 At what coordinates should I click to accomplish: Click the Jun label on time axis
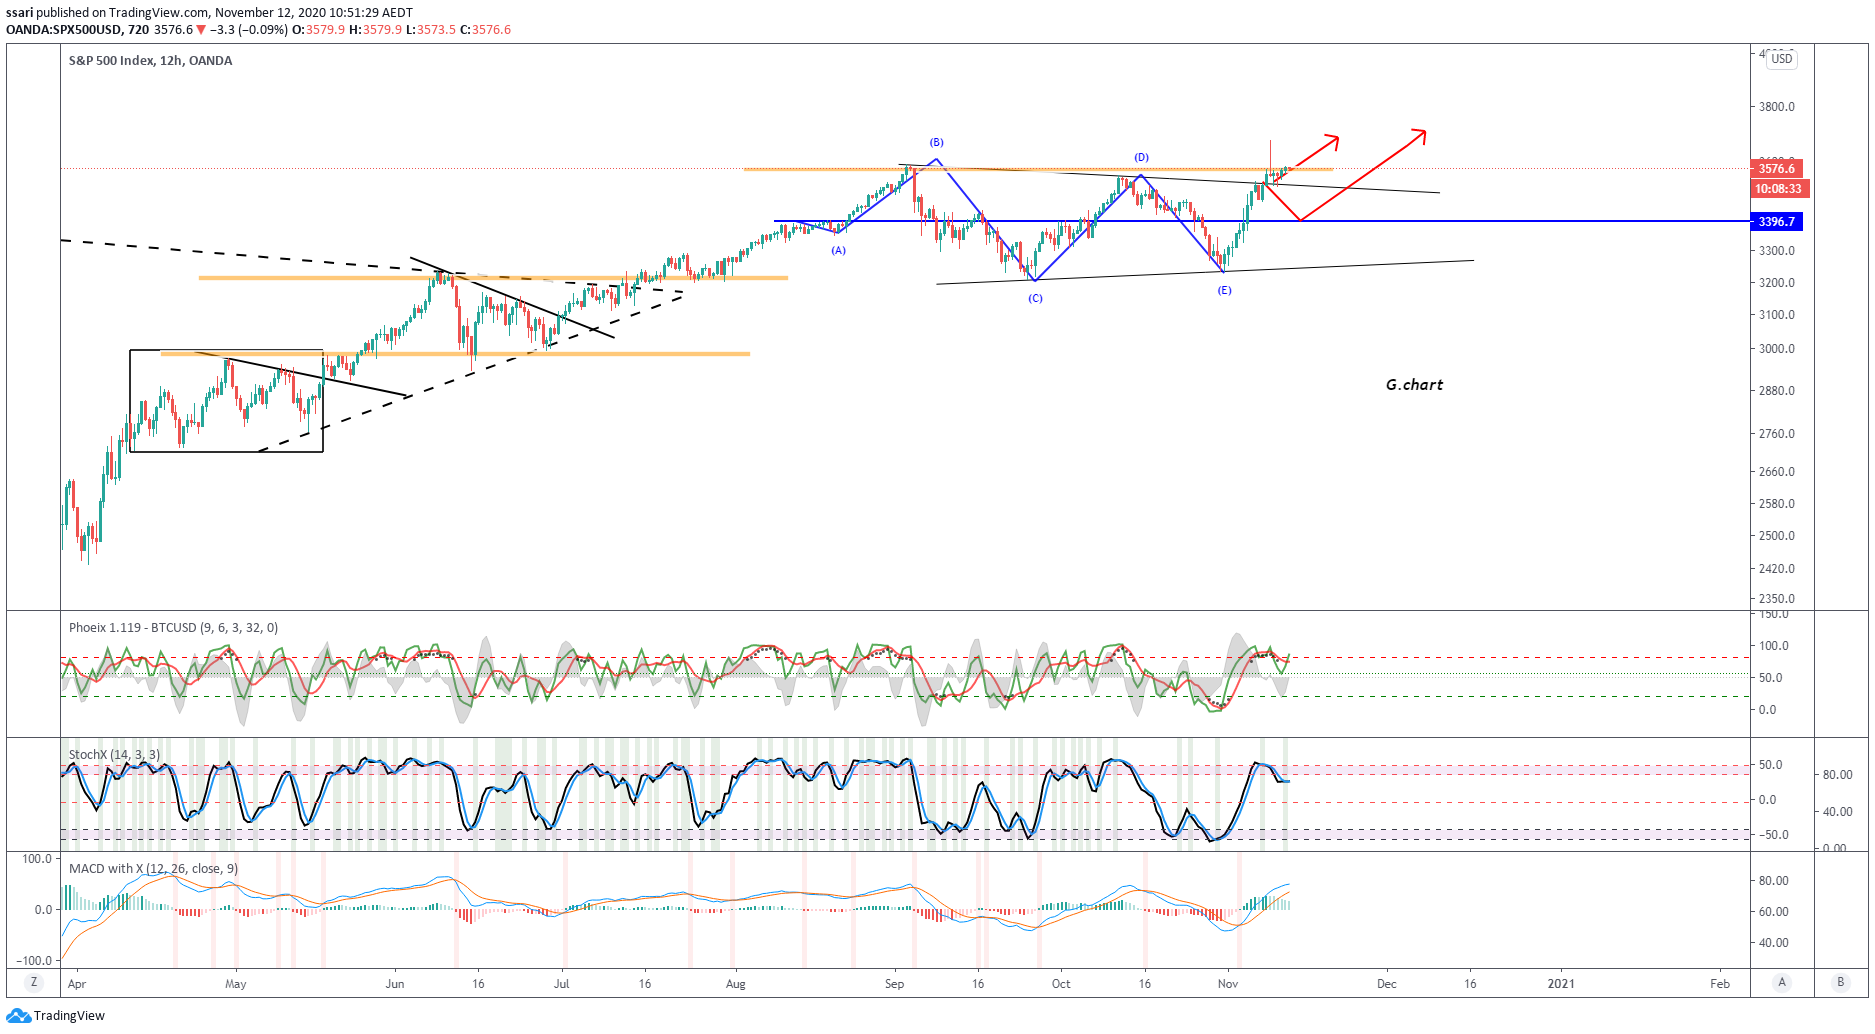(395, 984)
